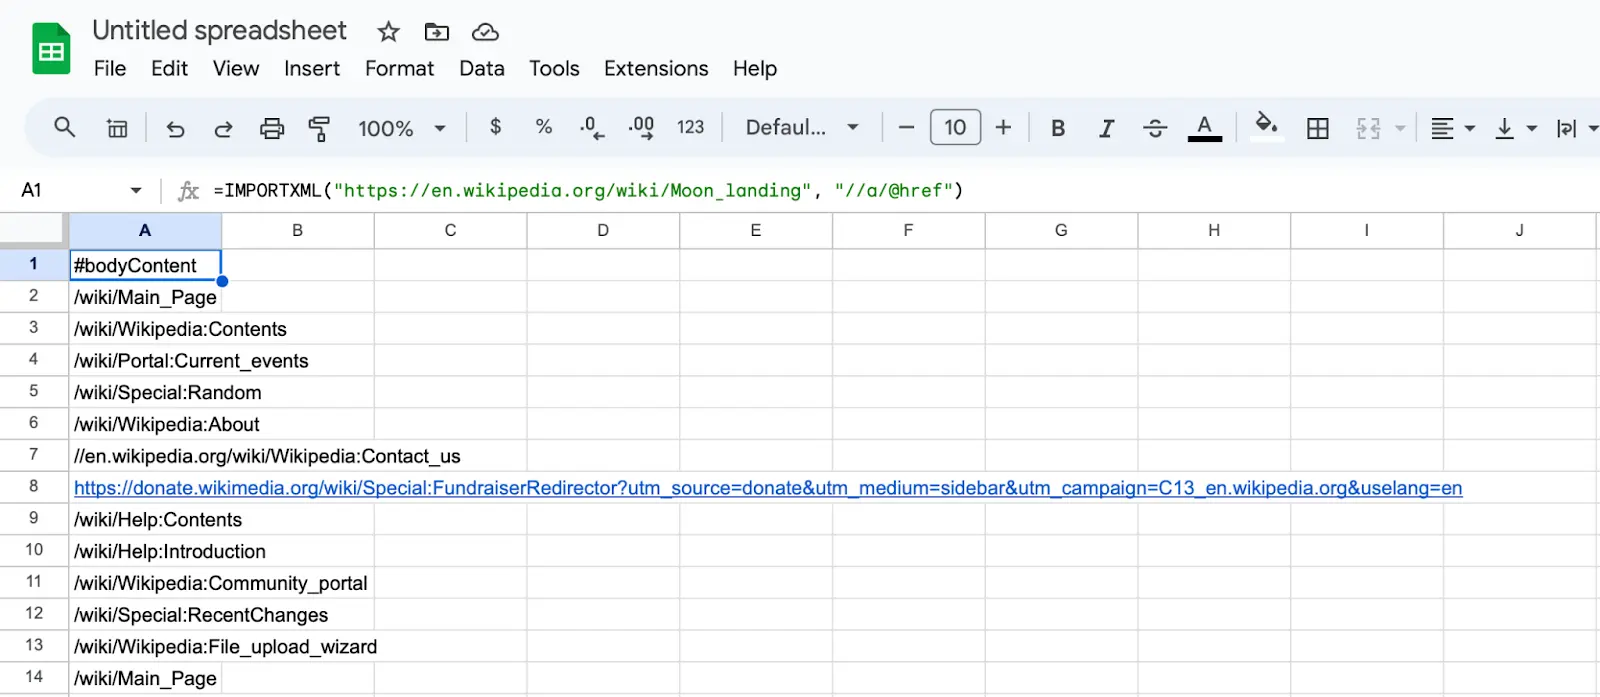
Task: Undo the last action
Action: 175,128
